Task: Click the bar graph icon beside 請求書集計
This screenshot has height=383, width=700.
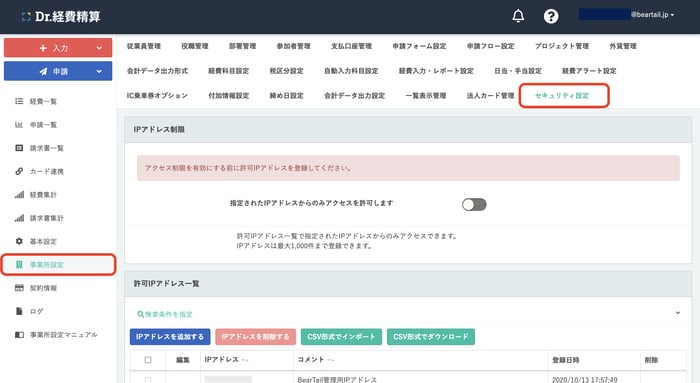Action: tap(19, 218)
